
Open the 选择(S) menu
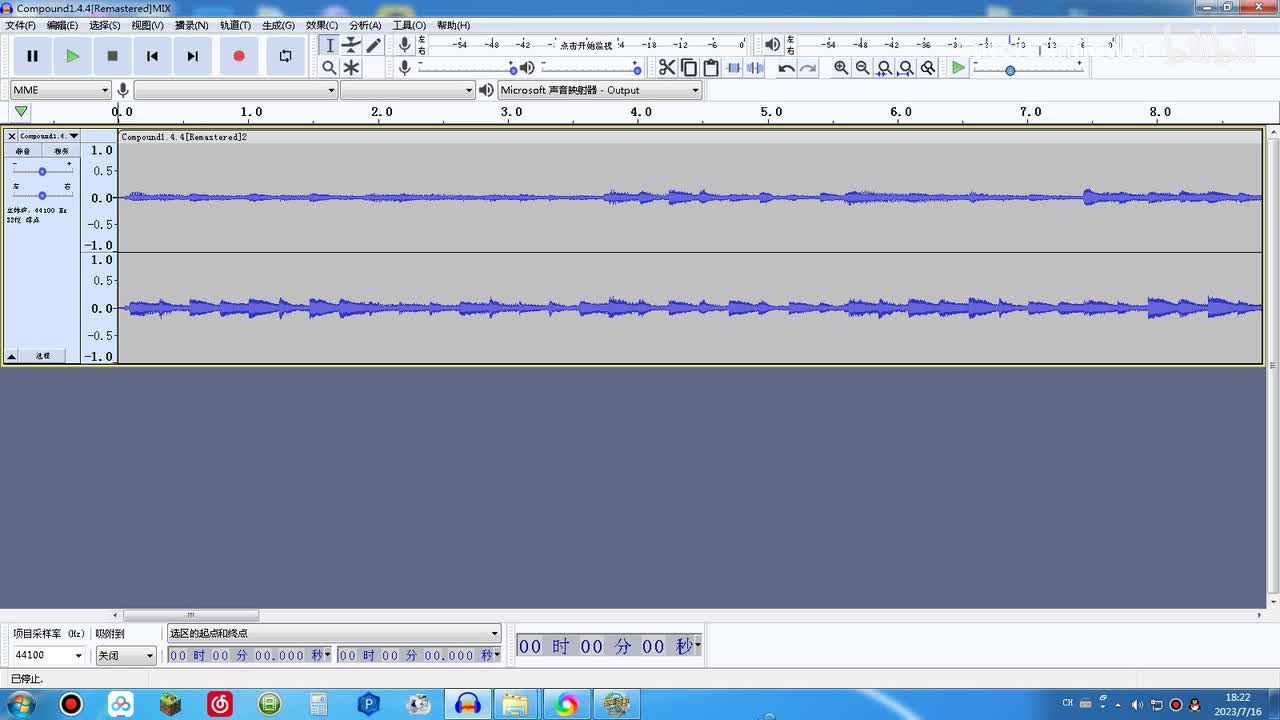104,25
